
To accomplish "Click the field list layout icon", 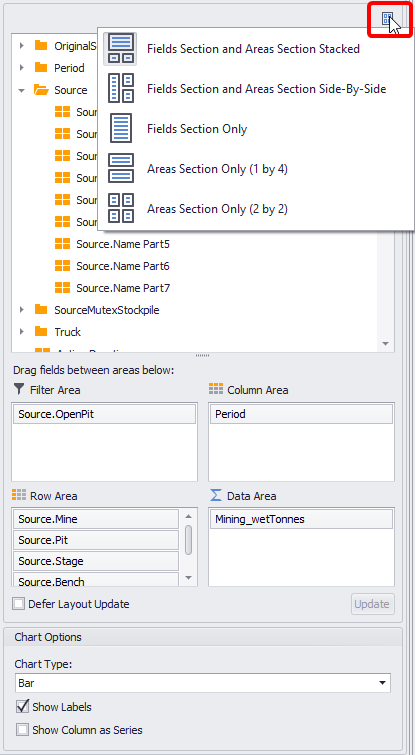I will click(388, 19).
